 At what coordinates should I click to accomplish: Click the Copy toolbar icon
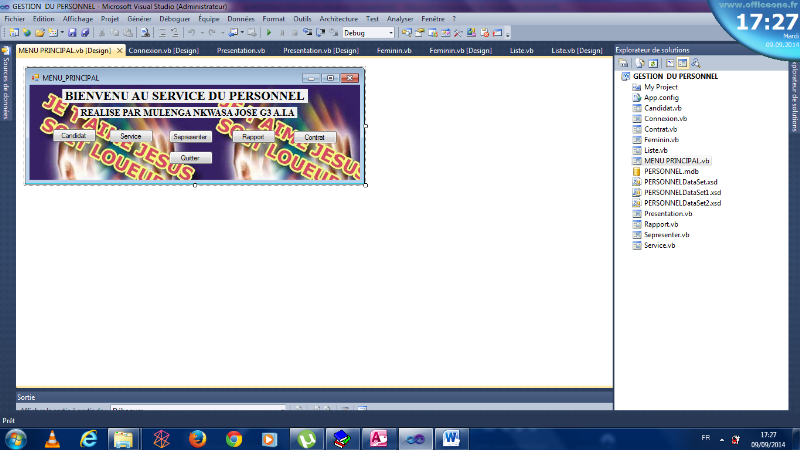[114, 33]
